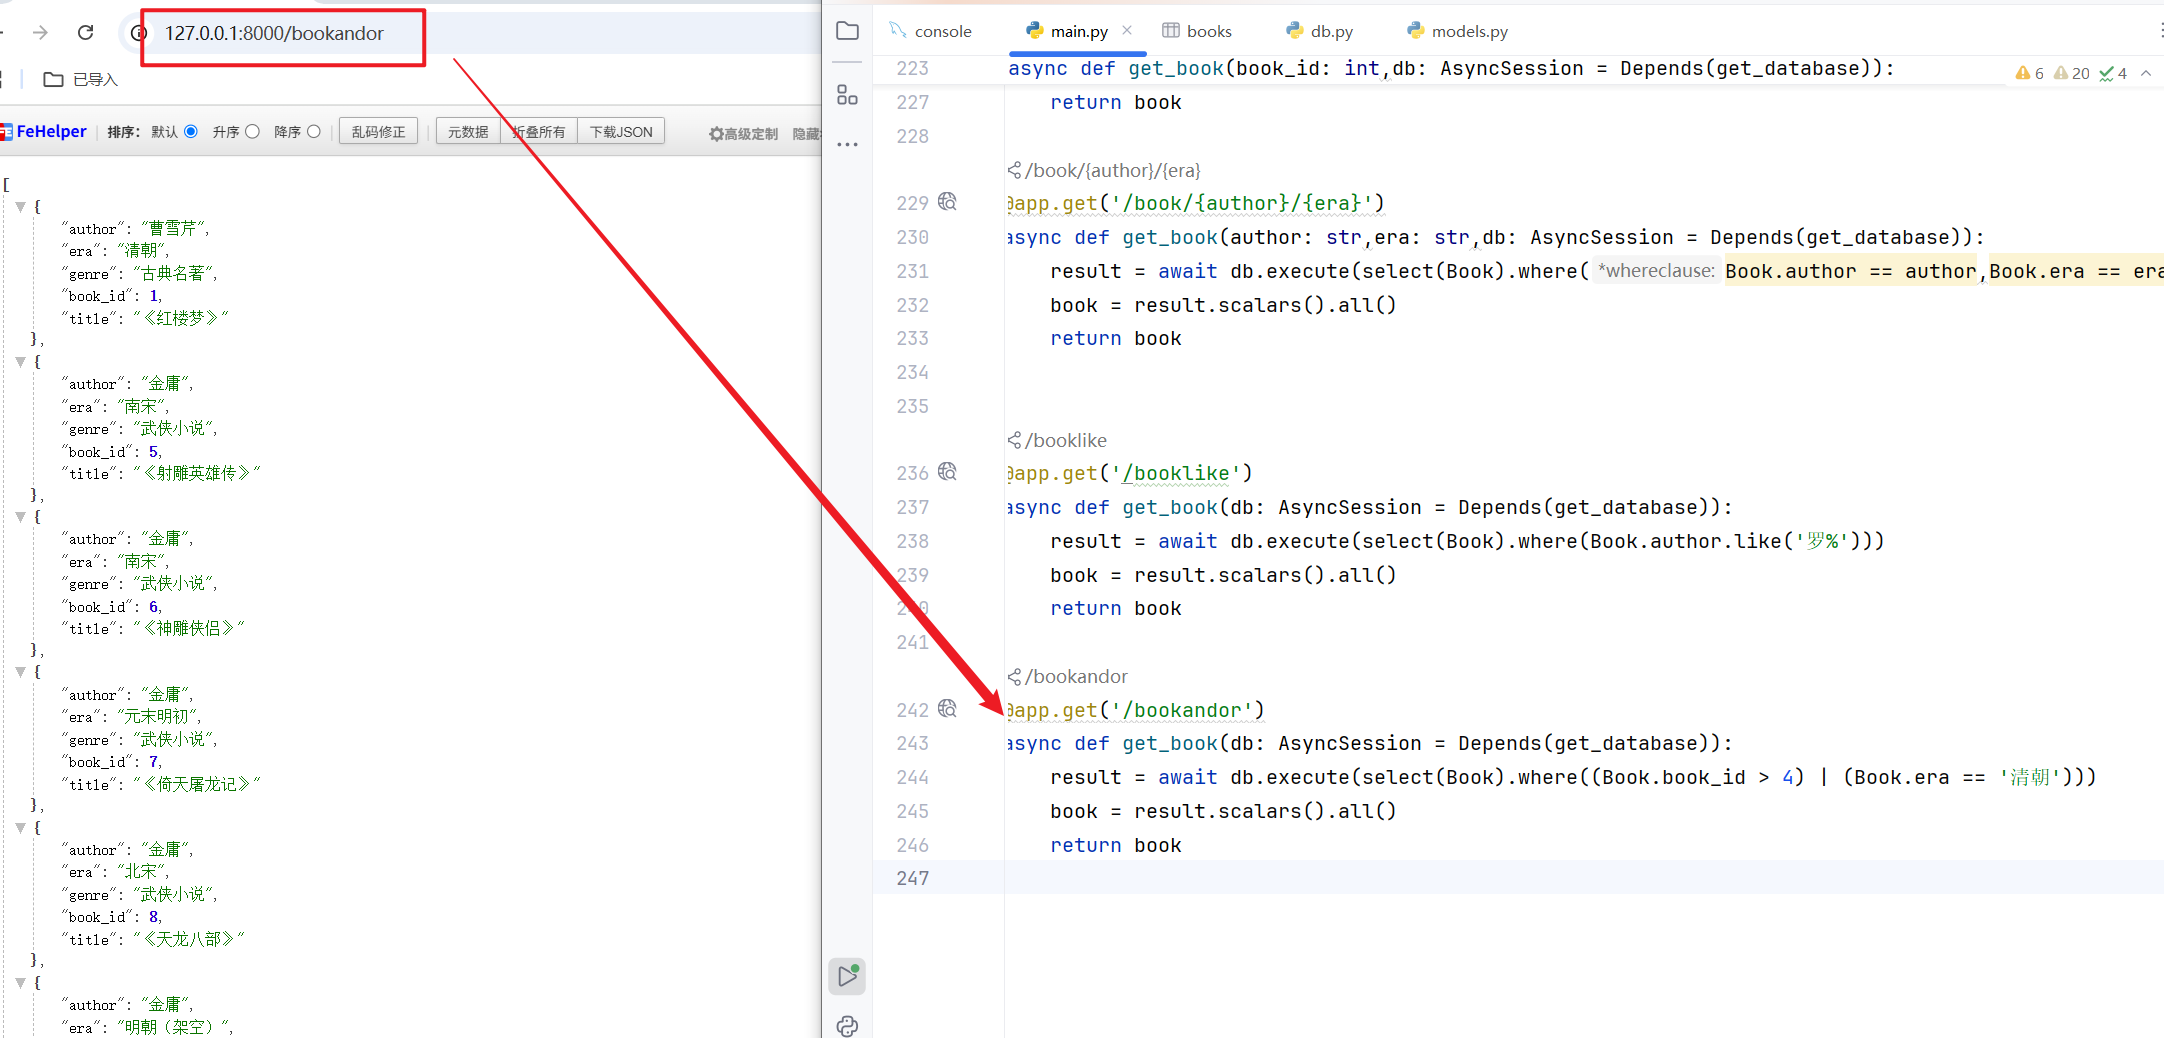The height and width of the screenshot is (1038, 2164).
Task: Click the gutter endpoint icon on line 242
Action: click(947, 709)
